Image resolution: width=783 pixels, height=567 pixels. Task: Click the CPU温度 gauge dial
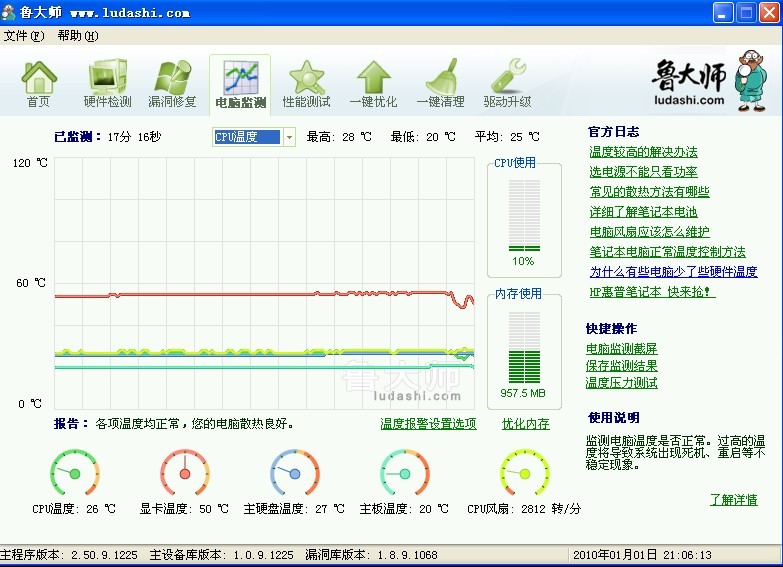(x=75, y=473)
